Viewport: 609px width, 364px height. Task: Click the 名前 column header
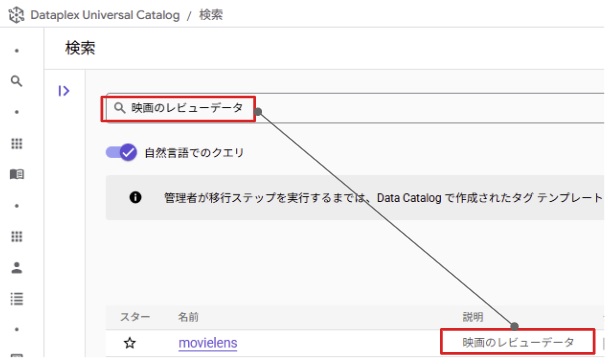(188, 317)
